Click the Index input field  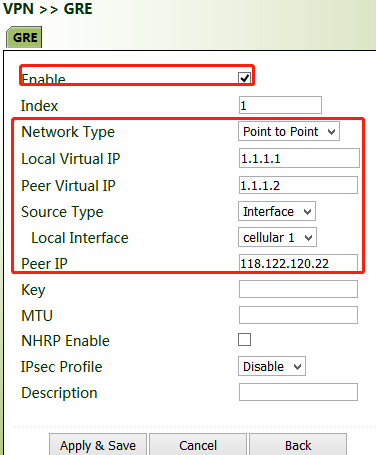280,105
